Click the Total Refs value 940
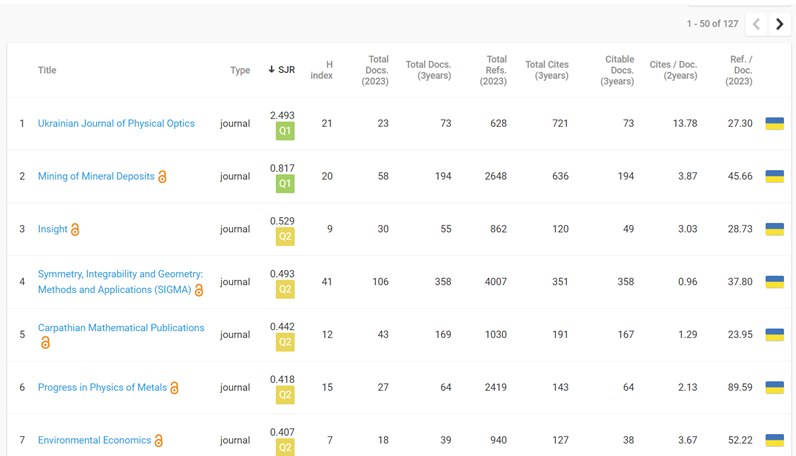The height and width of the screenshot is (456, 796). click(x=499, y=440)
